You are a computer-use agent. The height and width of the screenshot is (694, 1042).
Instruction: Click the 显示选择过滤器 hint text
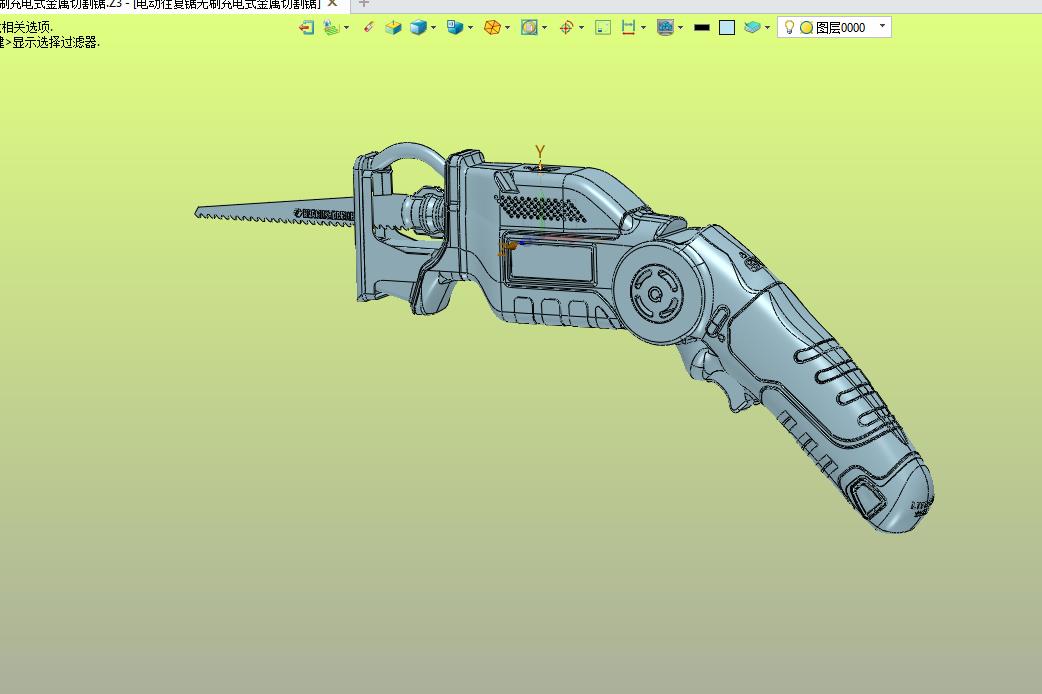tap(56, 43)
